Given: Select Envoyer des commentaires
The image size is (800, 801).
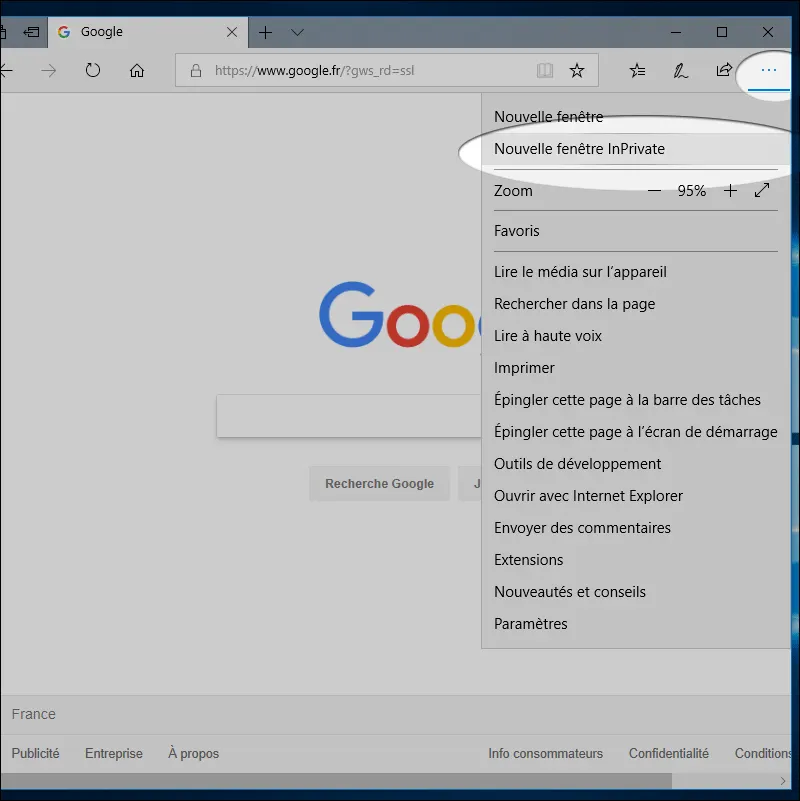Looking at the screenshot, I should click(636, 528).
